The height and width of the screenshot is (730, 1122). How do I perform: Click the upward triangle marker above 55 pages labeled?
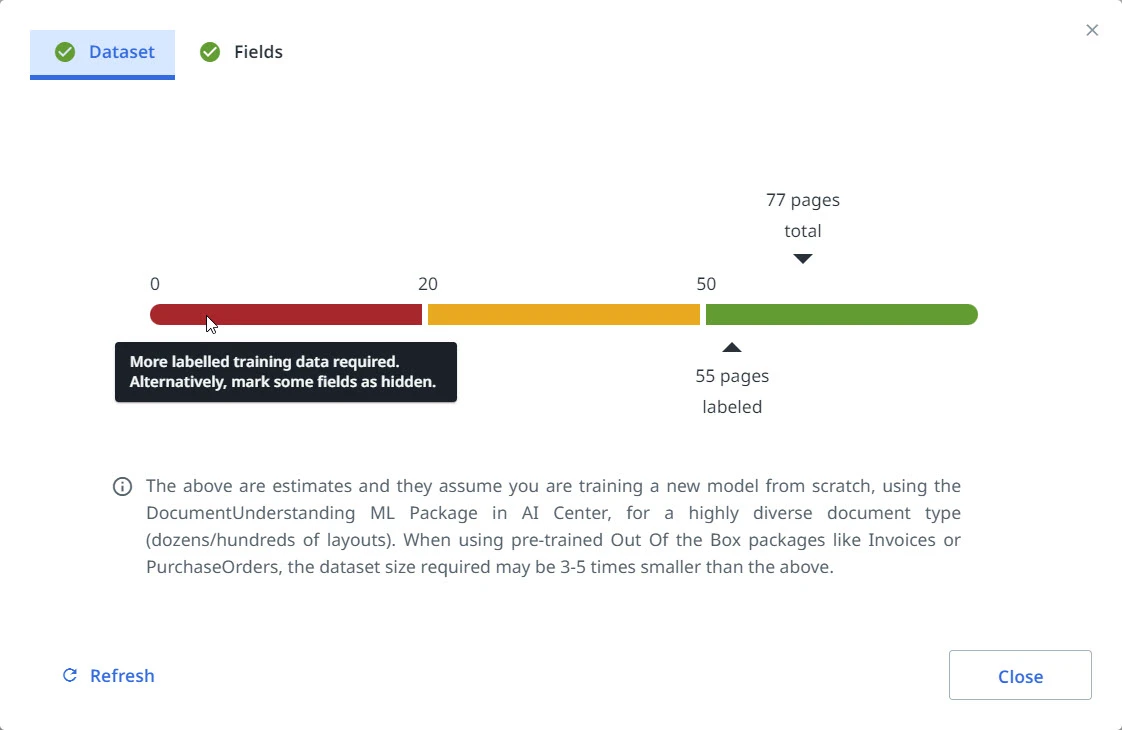731,347
